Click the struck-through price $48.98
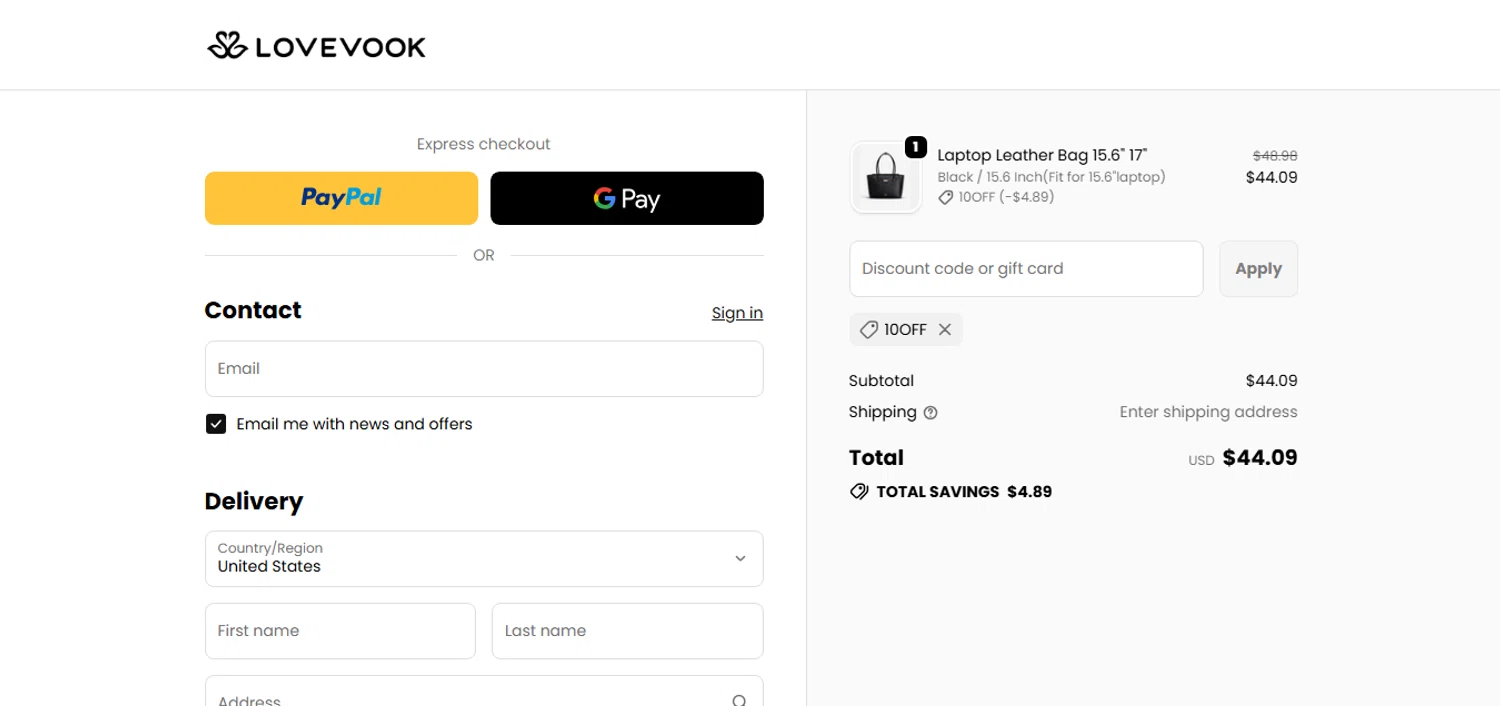Image resolution: width=1500 pixels, height=706 pixels. pos(1275,156)
